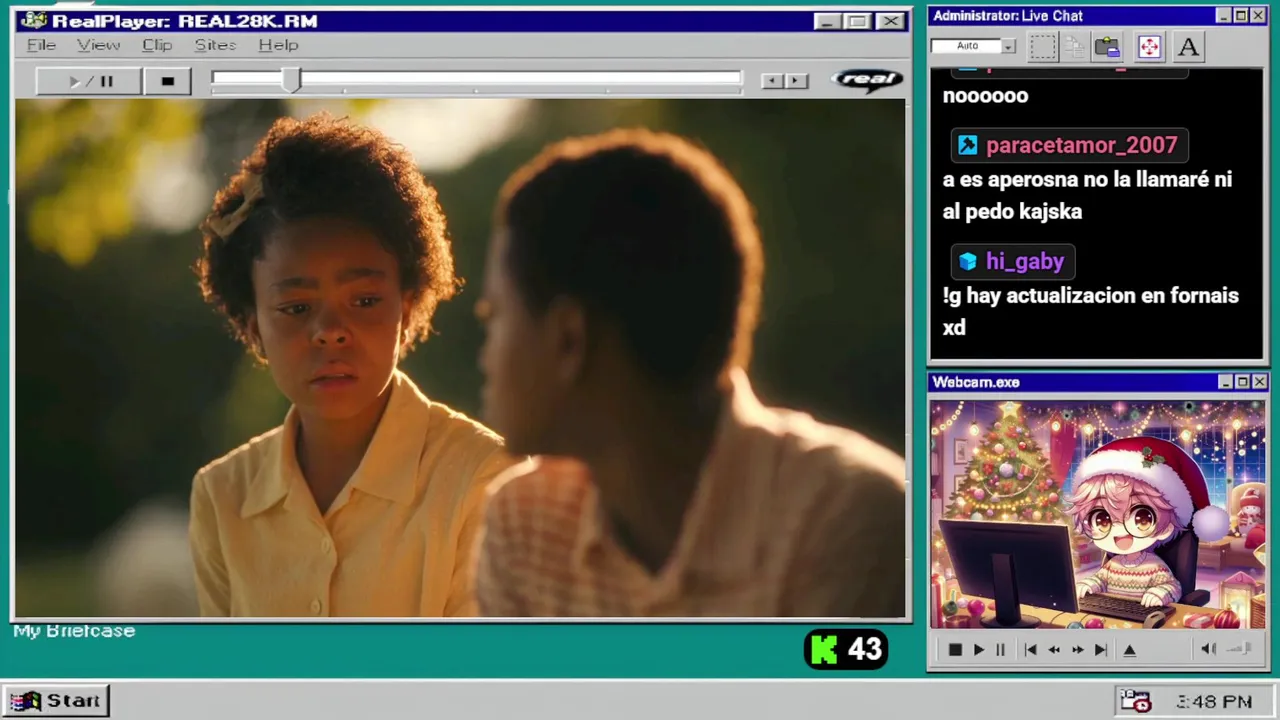Minimize the RealPlayer window
This screenshot has height=720, width=1280.
(x=826, y=21)
